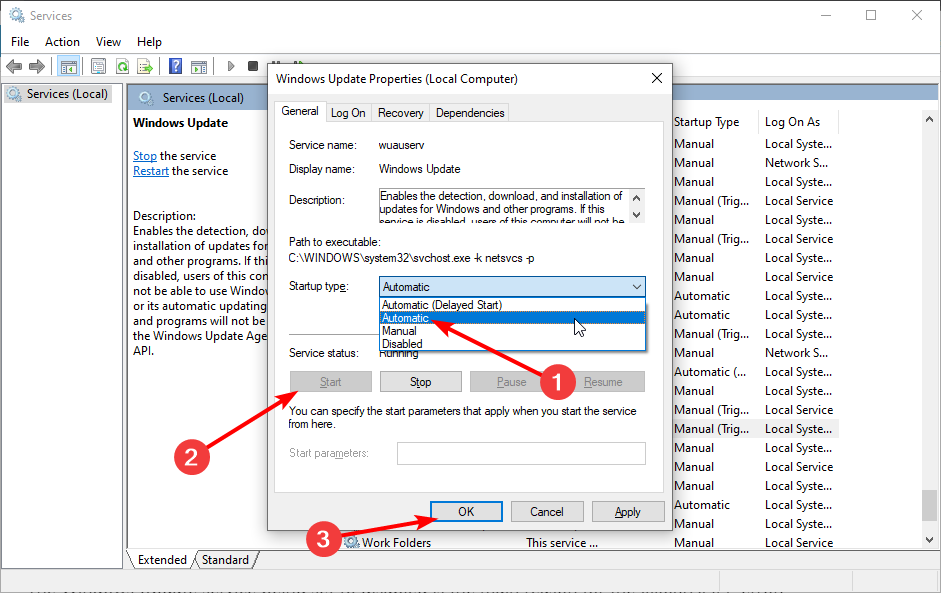Open the File menu
This screenshot has width=941, height=593.
pos(20,42)
